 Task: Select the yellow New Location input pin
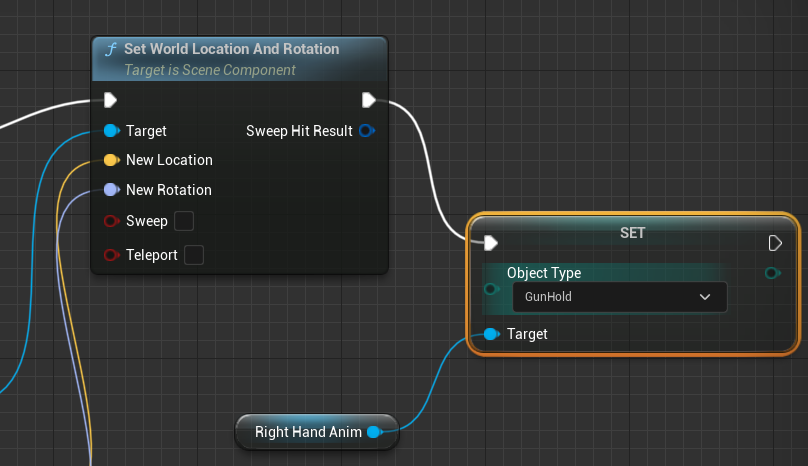pos(110,160)
